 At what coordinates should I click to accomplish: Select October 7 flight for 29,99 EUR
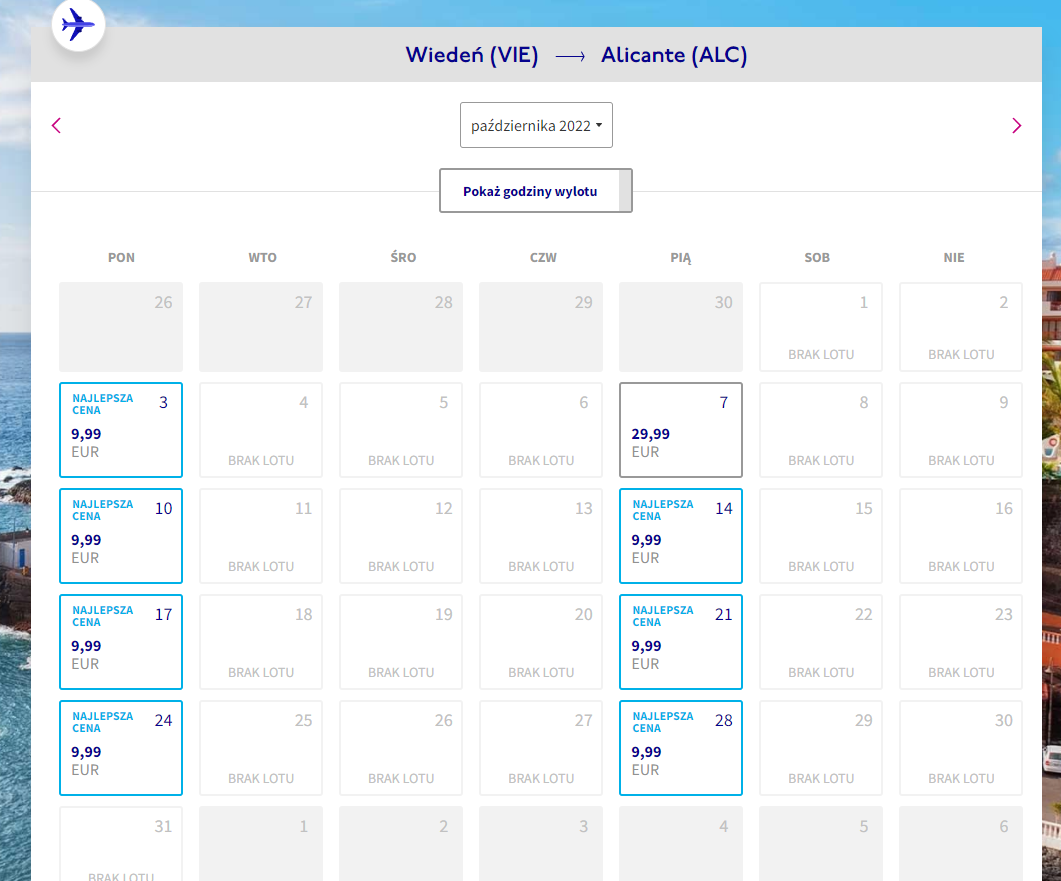click(x=681, y=430)
